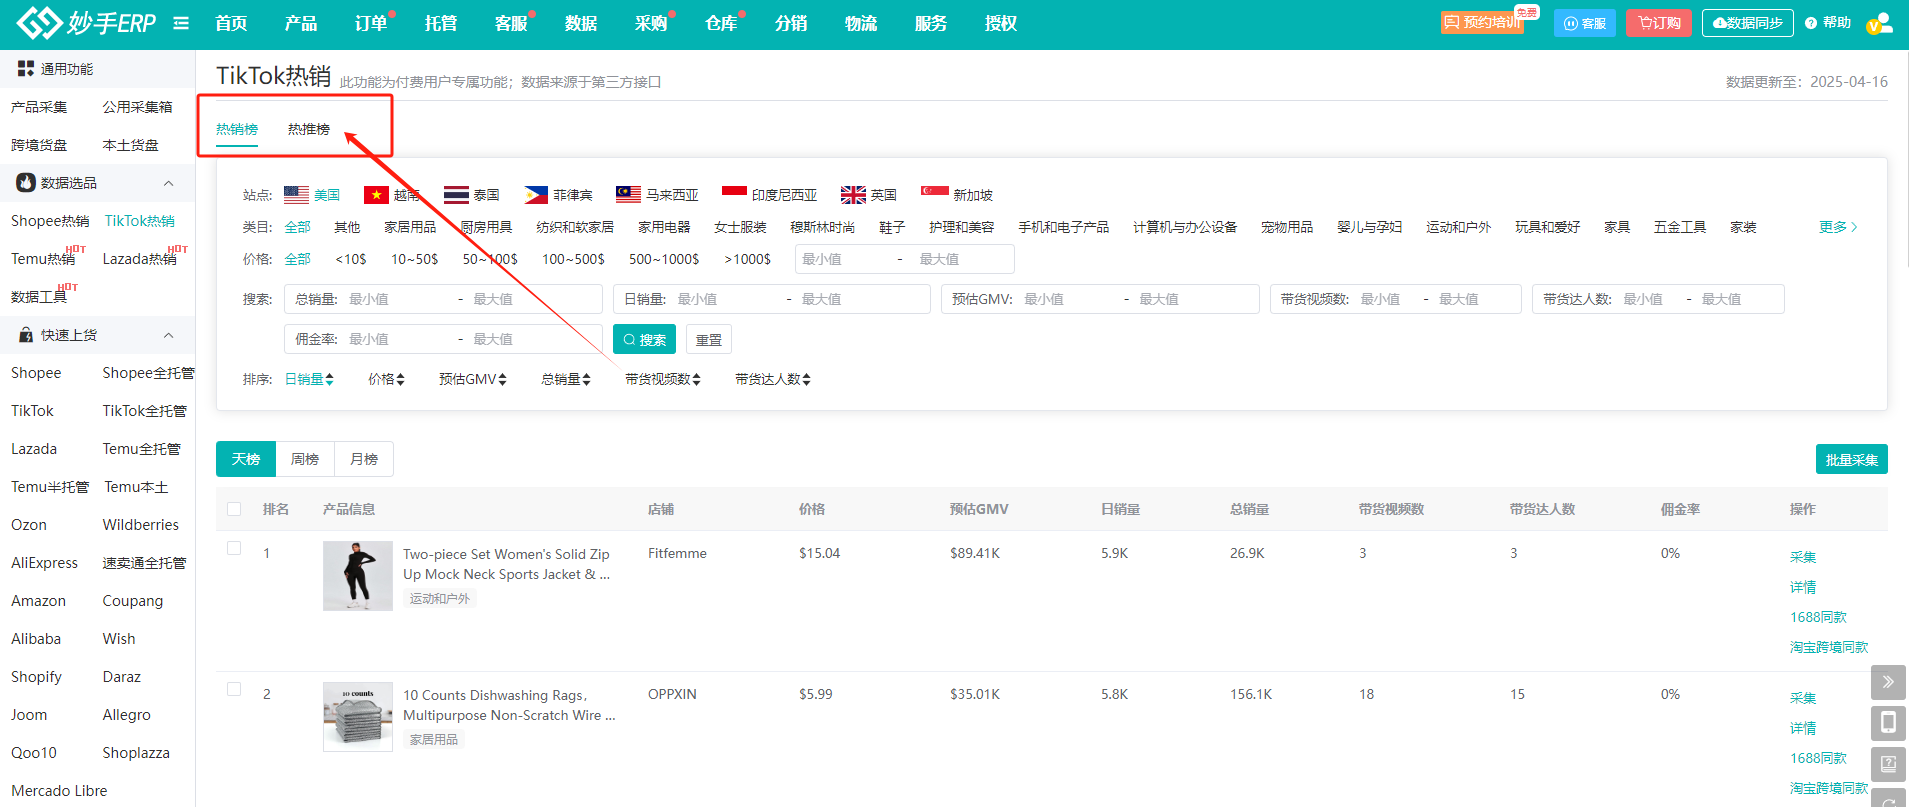Screen dimensions: 1909x807
Task: Sort by 价格
Action: 386,379
